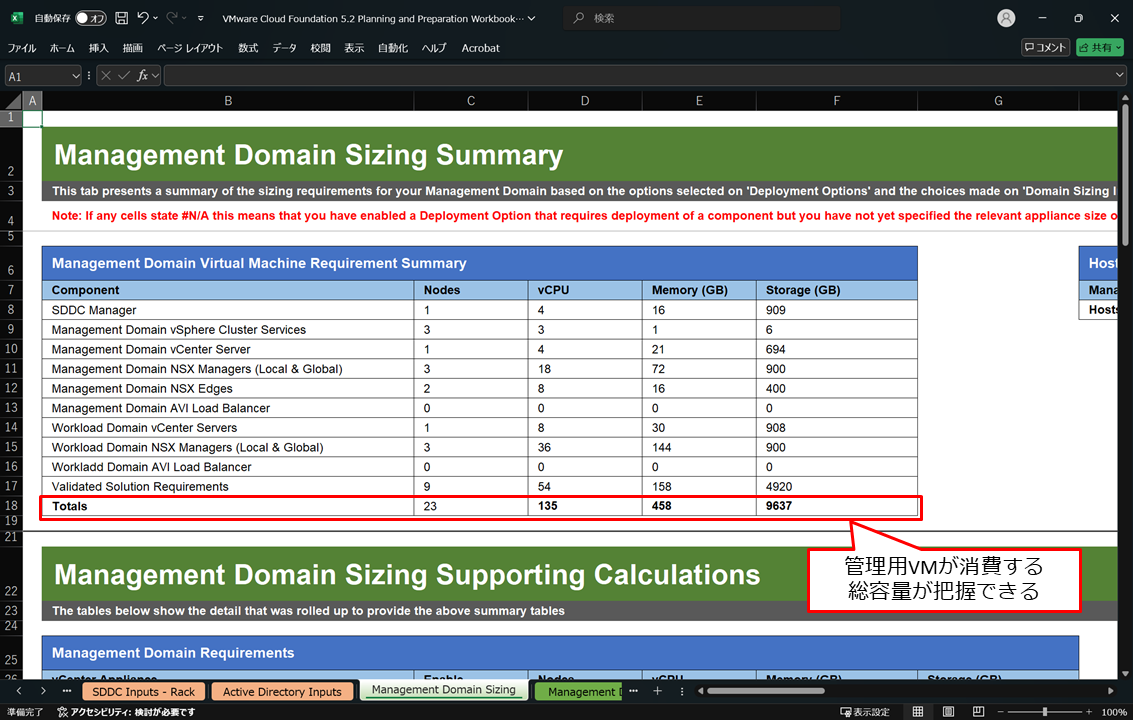This screenshot has width=1133, height=720.
Task: Switch to SDDC Inputs - Rack sheet
Action: tap(143, 692)
